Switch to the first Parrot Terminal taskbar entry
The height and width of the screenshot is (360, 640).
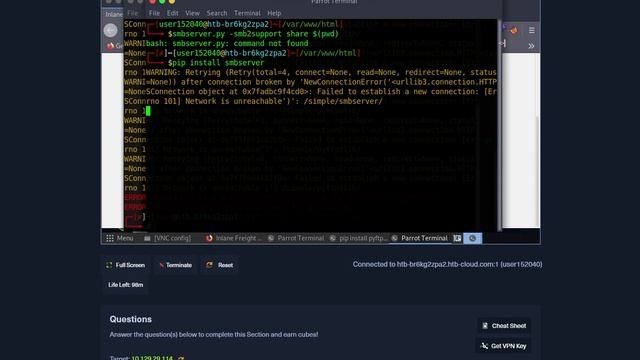pos(296,238)
